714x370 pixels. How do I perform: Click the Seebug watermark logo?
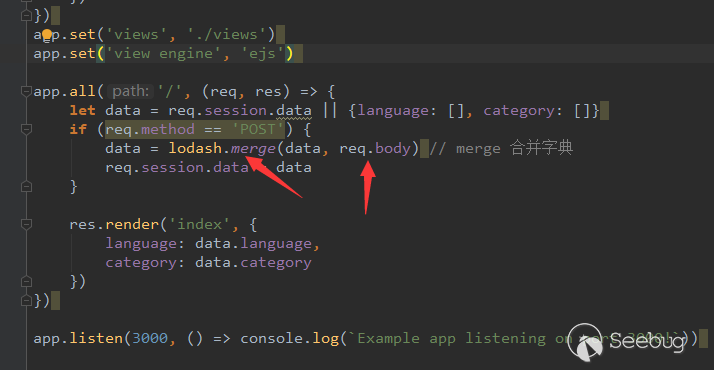pos(626,342)
